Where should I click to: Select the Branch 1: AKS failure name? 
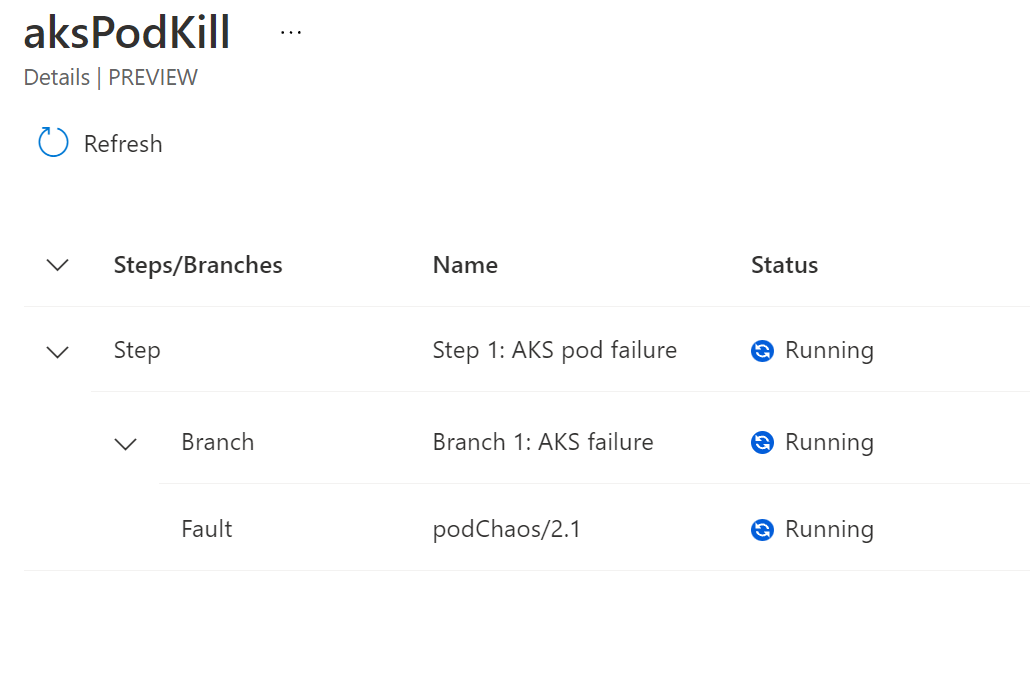pyautogui.click(x=543, y=442)
